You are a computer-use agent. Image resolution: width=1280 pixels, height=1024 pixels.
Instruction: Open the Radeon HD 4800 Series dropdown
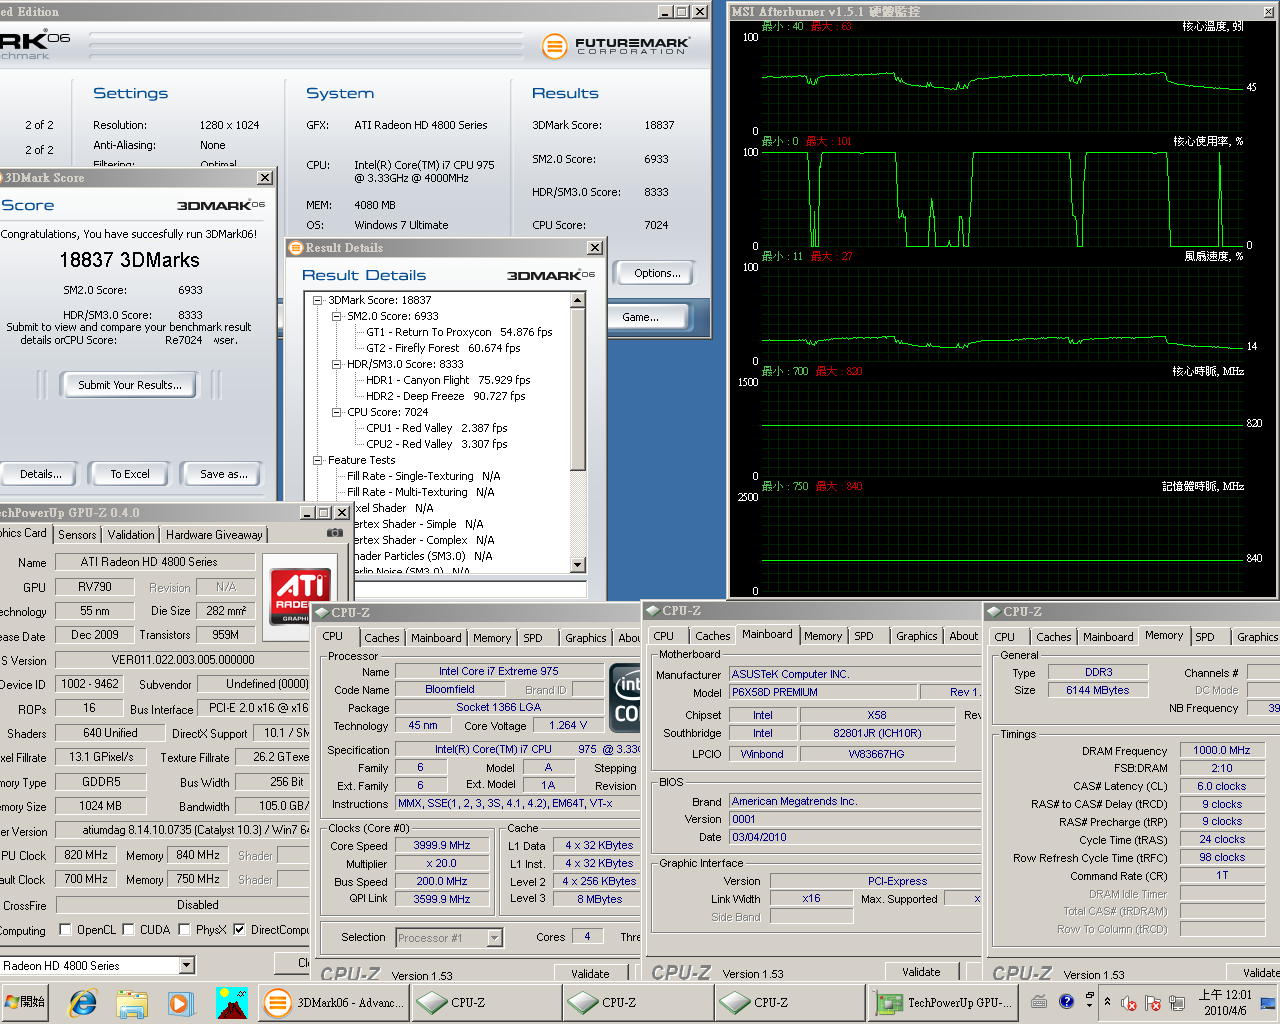187,965
